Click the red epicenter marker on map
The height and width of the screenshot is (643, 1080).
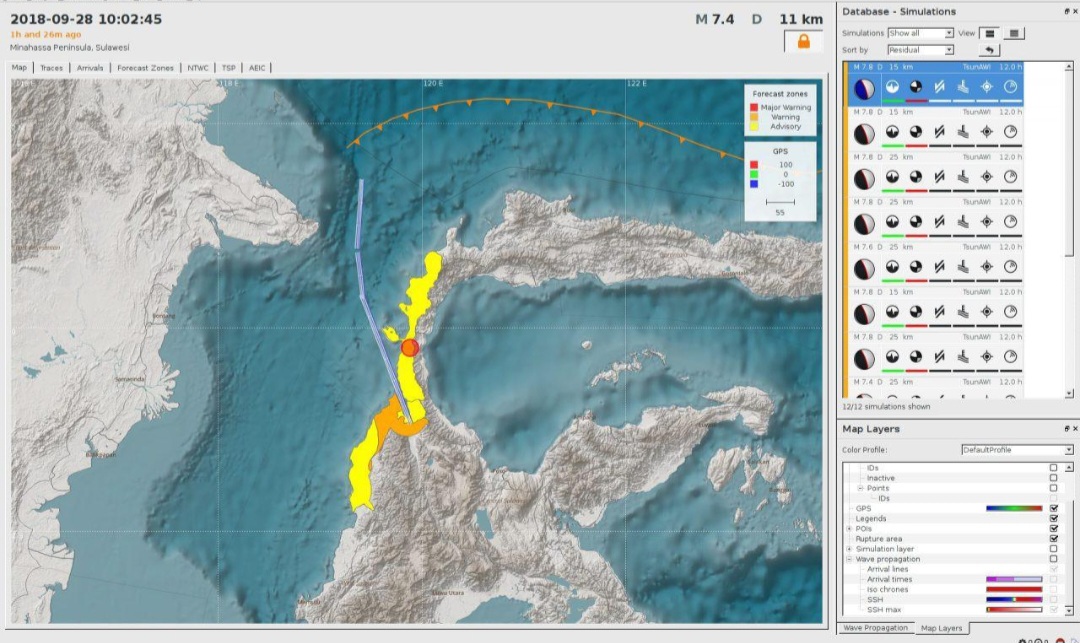click(410, 348)
